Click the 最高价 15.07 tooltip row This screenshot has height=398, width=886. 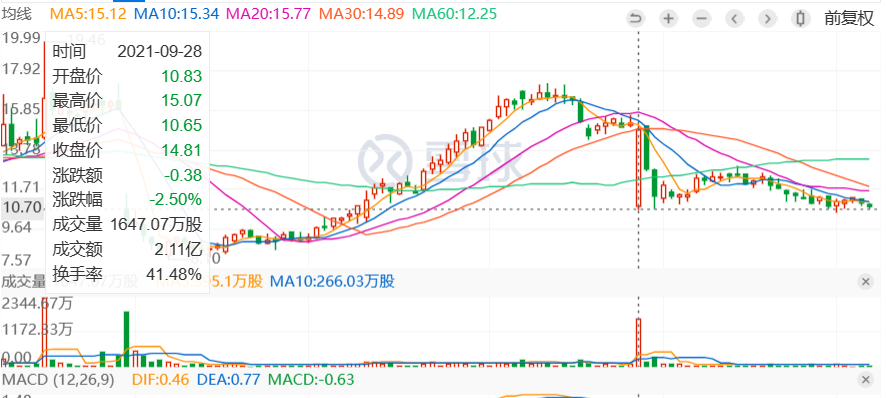click(127, 101)
